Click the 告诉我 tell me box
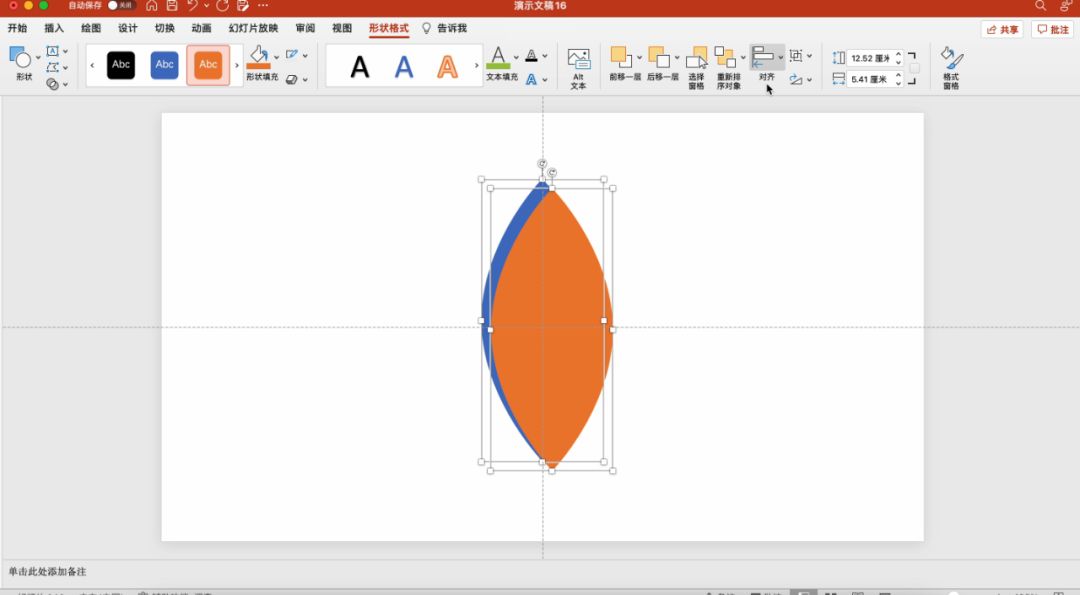This screenshot has height=595, width=1080. [444, 28]
